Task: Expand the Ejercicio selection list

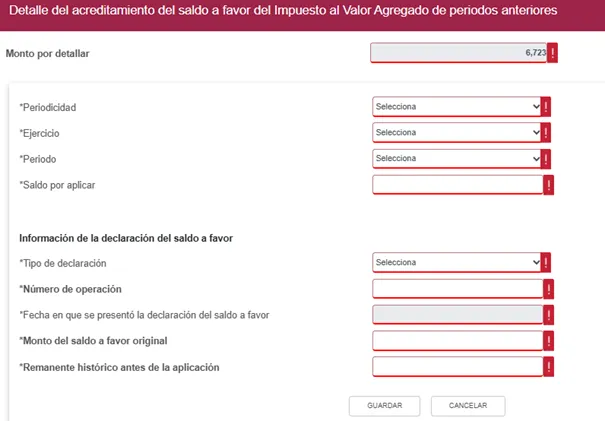Action: (456, 132)
